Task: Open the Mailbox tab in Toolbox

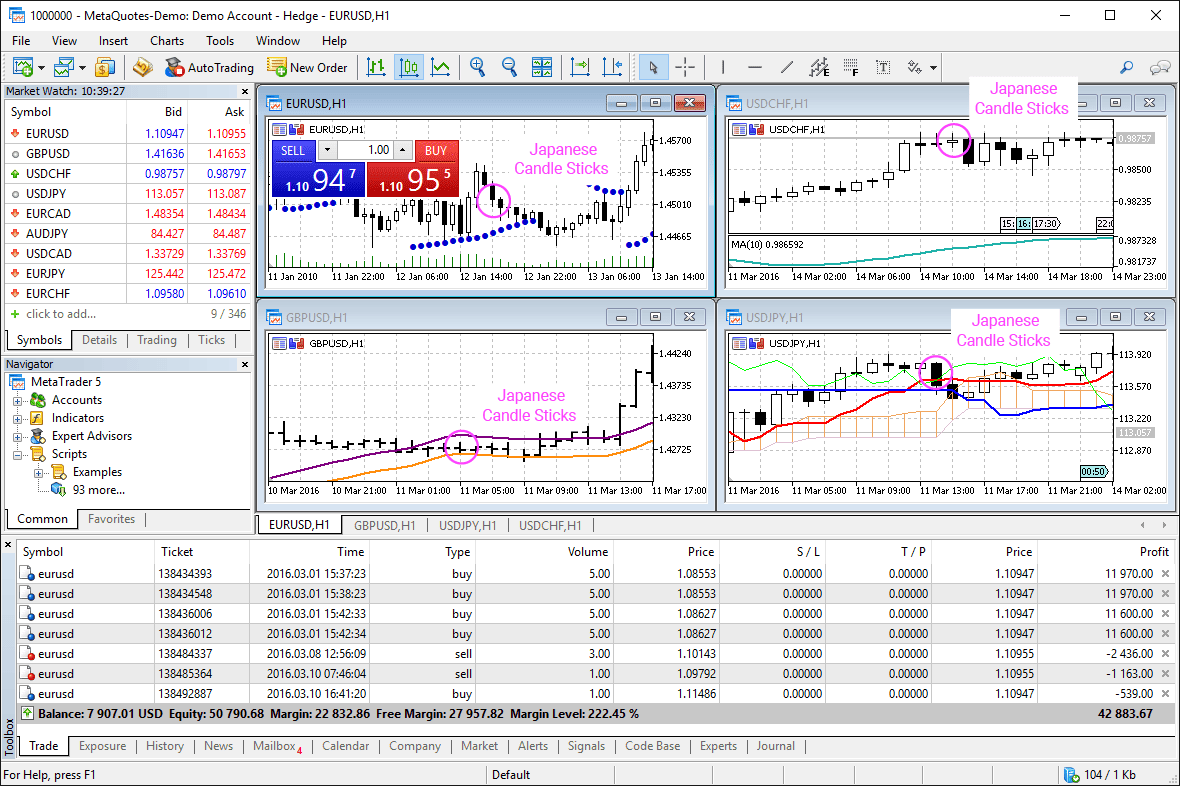Action: click(x=277, y=745)
